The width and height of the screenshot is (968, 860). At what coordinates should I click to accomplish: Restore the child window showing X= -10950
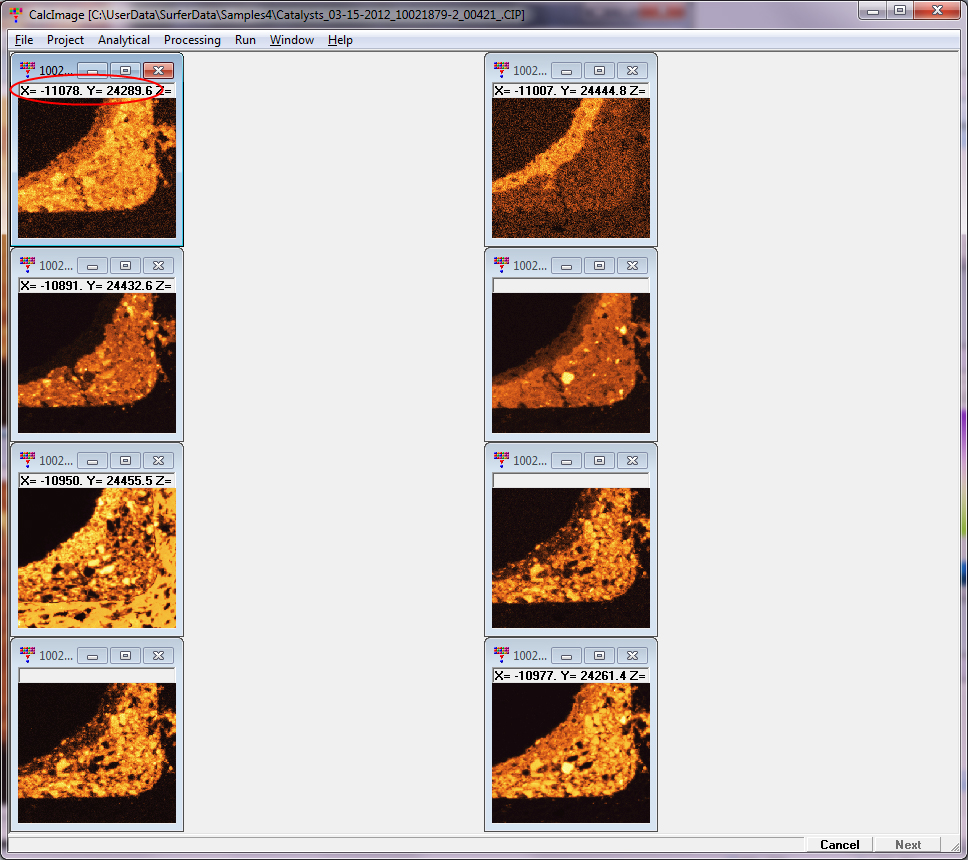point(125,461)
